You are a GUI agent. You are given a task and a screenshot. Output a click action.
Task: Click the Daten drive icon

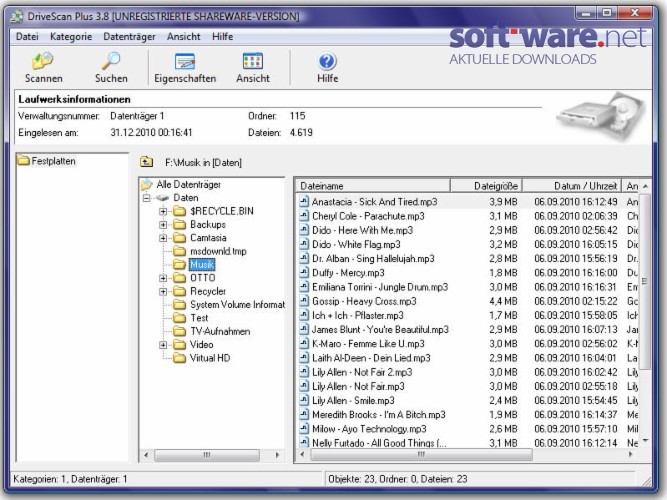(162, 198)
